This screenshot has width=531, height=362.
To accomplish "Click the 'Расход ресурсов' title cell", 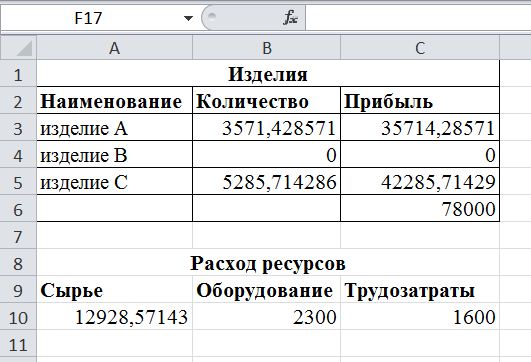I will coord(268,263).
